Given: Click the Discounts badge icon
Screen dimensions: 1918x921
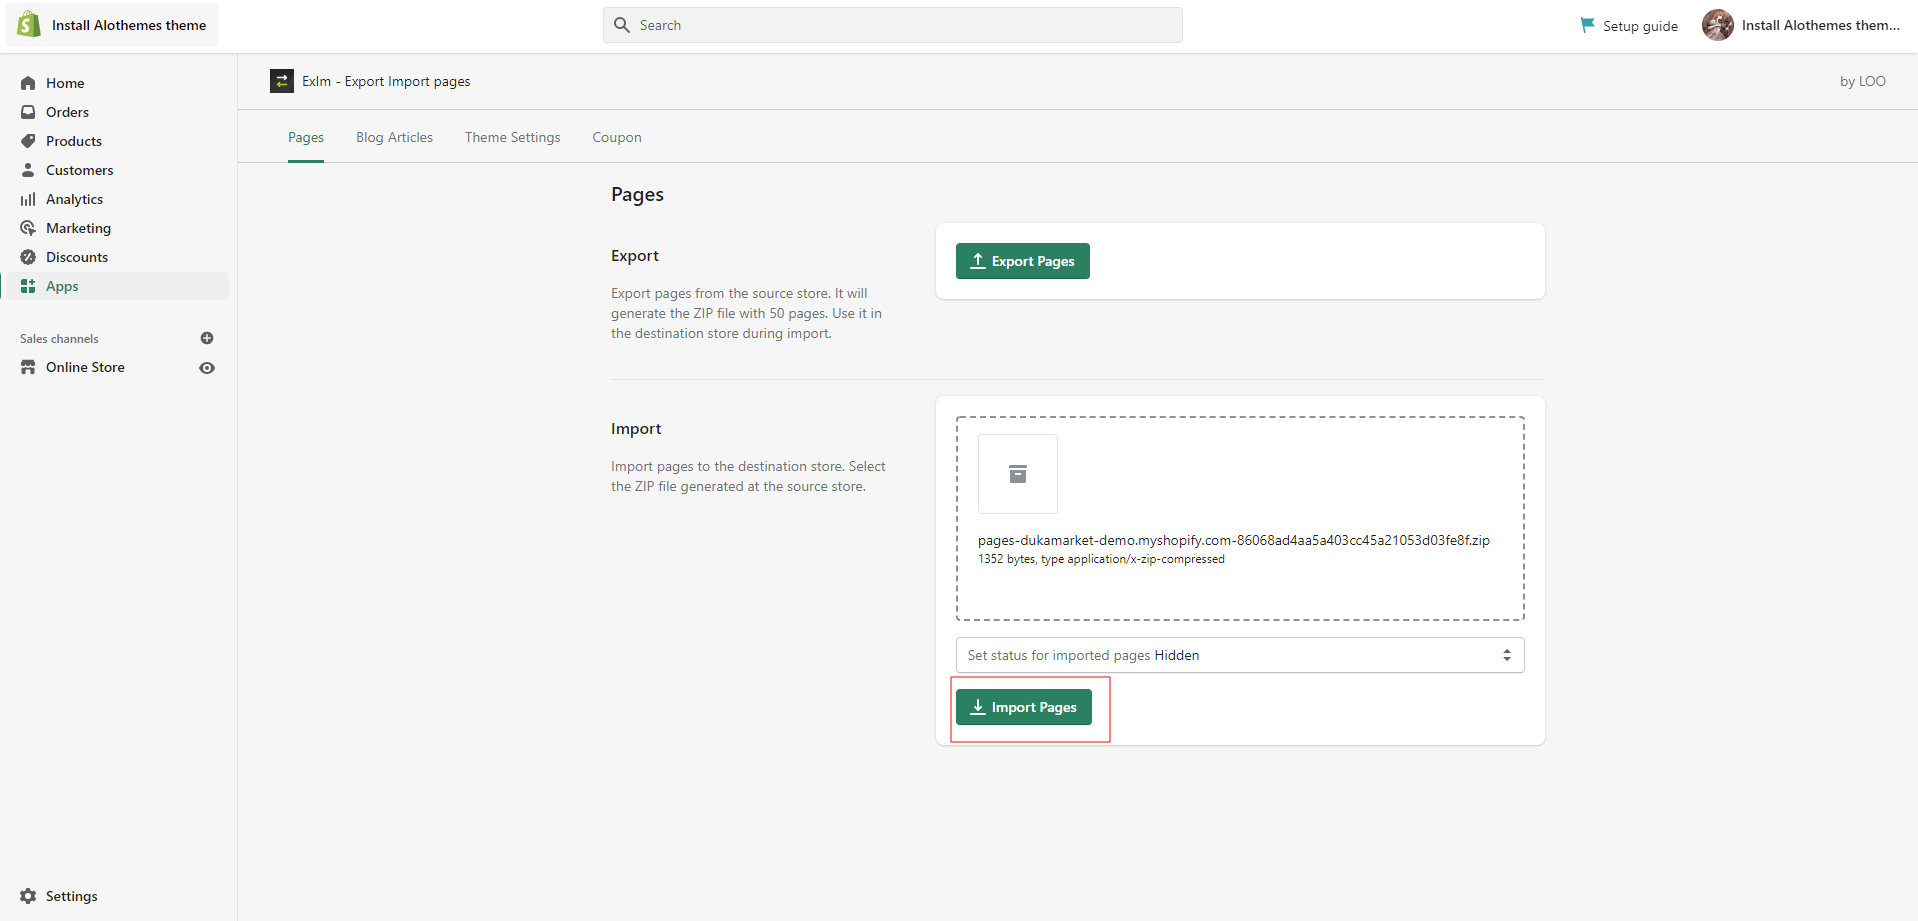Looking at the screenshot, I should tap(28, 257).
